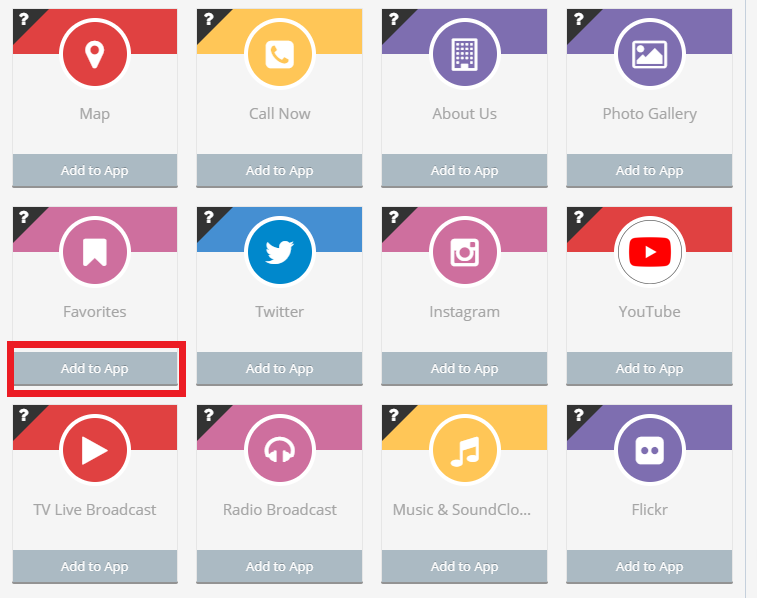Screen dimensions: 757x598
Task: Add Favorites to the app
Action: pyautogui.click(x=95, y=368)
